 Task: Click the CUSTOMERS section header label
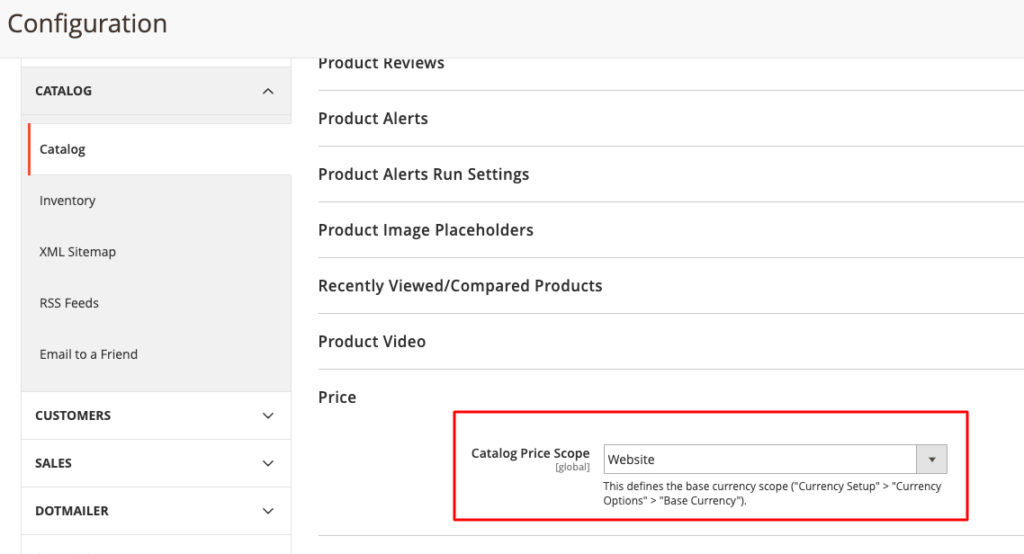coord(73,416)
